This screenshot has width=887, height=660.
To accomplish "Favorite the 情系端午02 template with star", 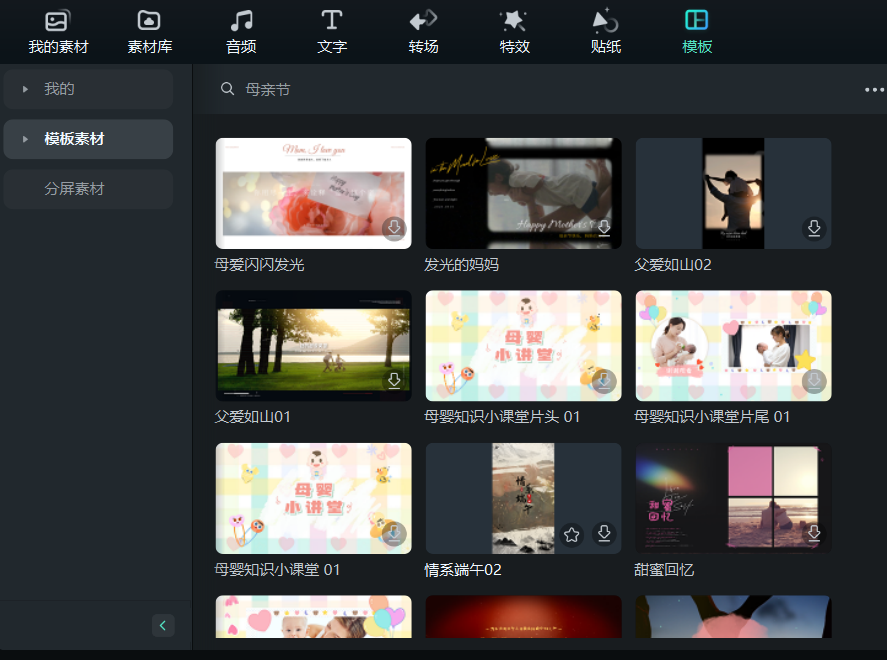I will tap(571, 534).
